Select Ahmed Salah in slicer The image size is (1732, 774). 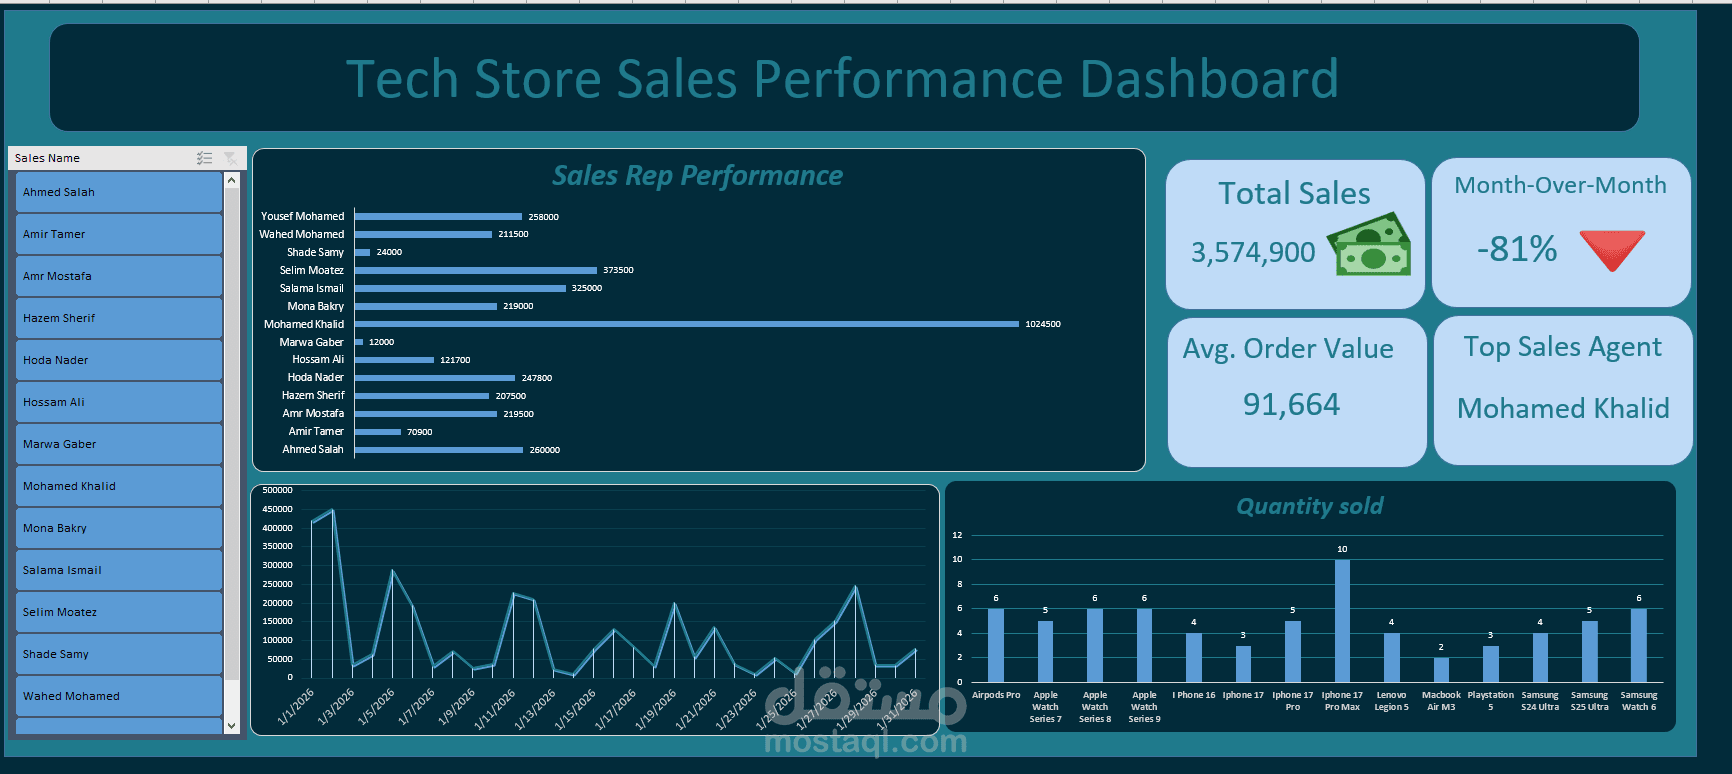(119, 192)
